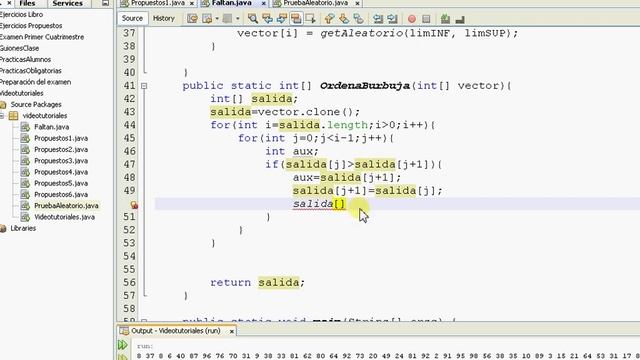This screenshot has width=640, height=360.
Task: Click 'return salida;' on line 56
Action: (x=258, y=282)
